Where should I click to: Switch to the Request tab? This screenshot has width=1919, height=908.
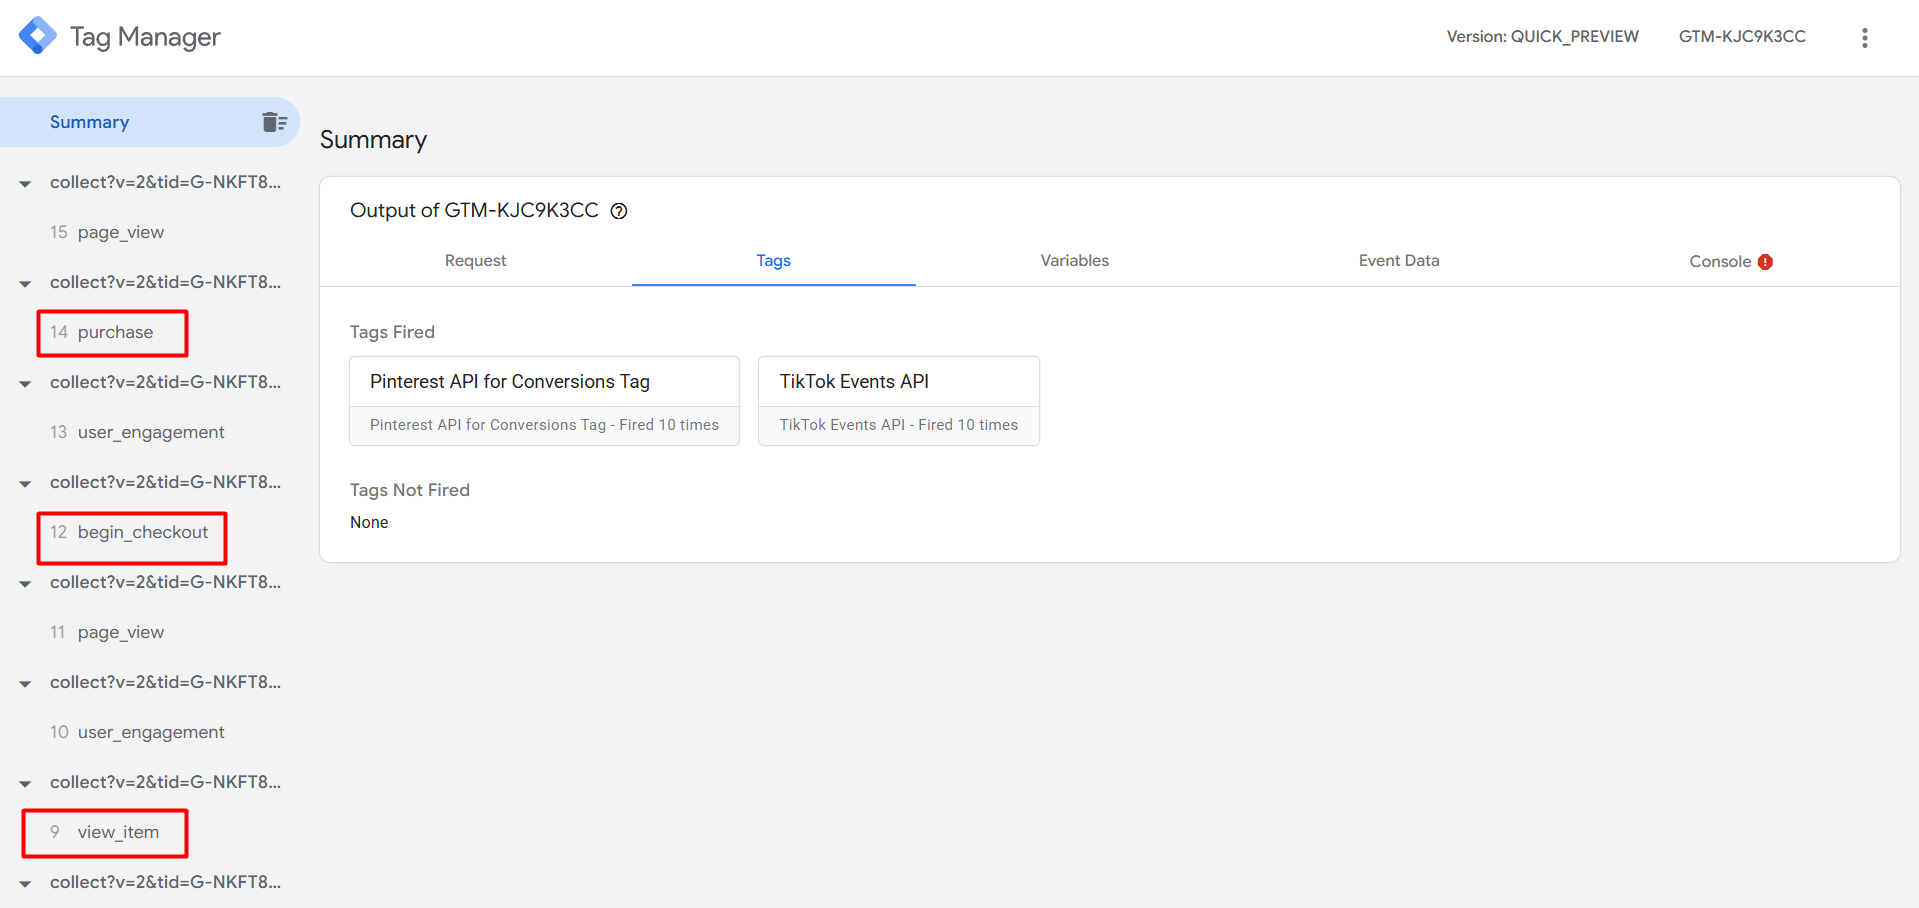475,261
